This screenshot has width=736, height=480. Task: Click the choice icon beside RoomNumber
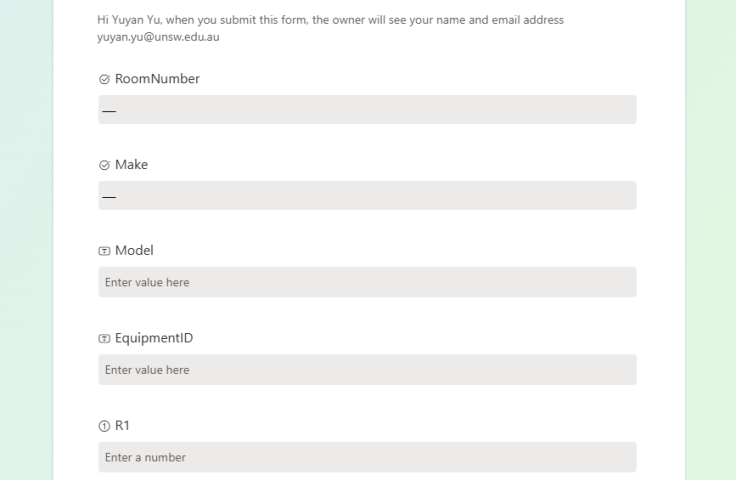tap(104, 79)
